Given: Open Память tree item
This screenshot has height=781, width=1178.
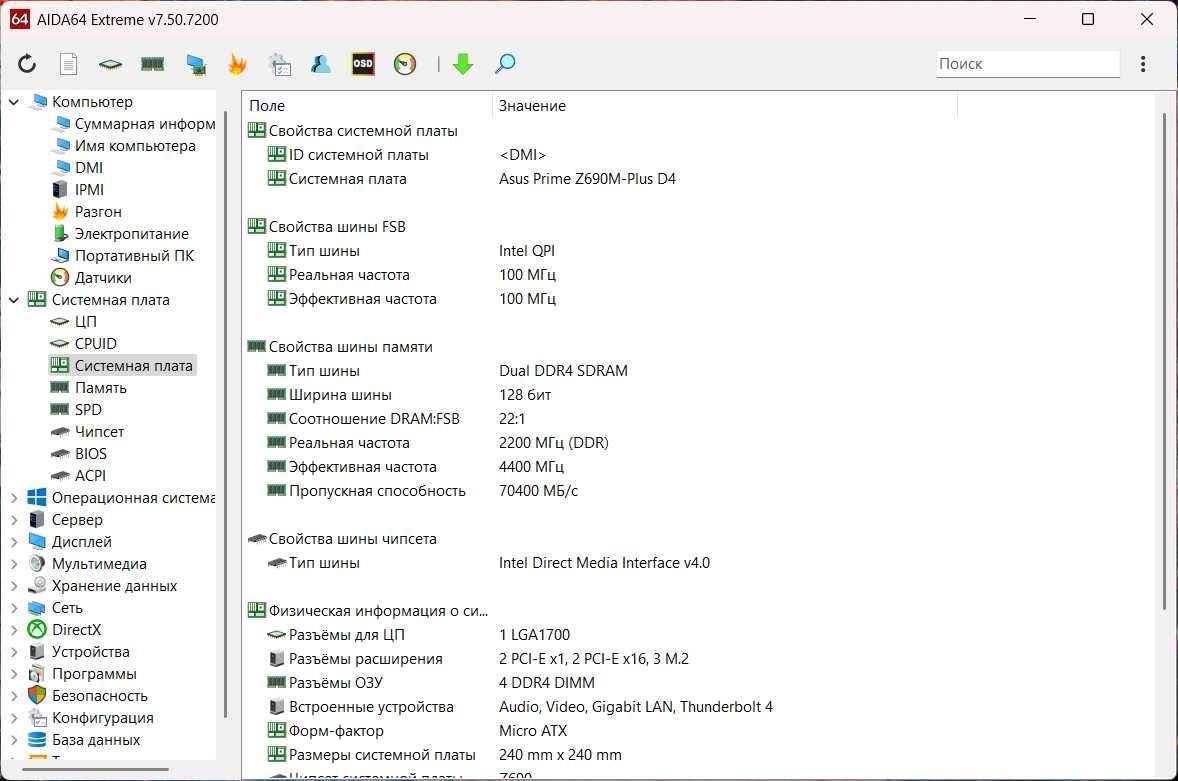Looking at the screenshot, I should [x=101, y=387].
